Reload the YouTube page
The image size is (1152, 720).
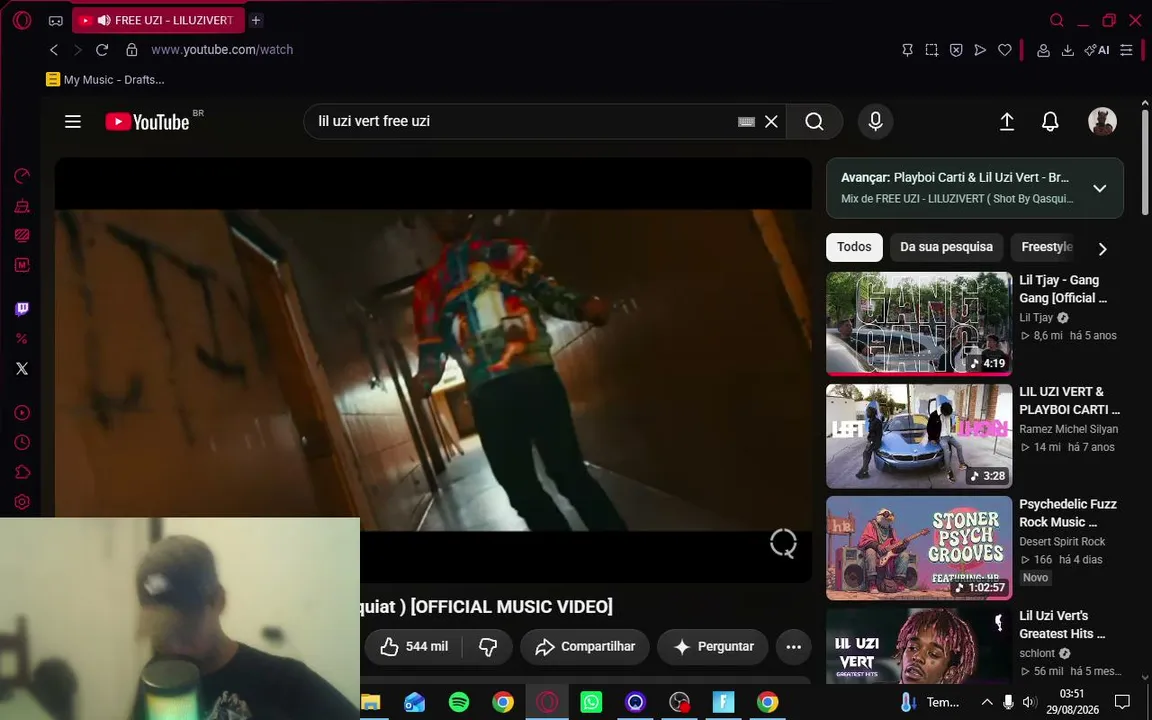(x=102, y=49)
